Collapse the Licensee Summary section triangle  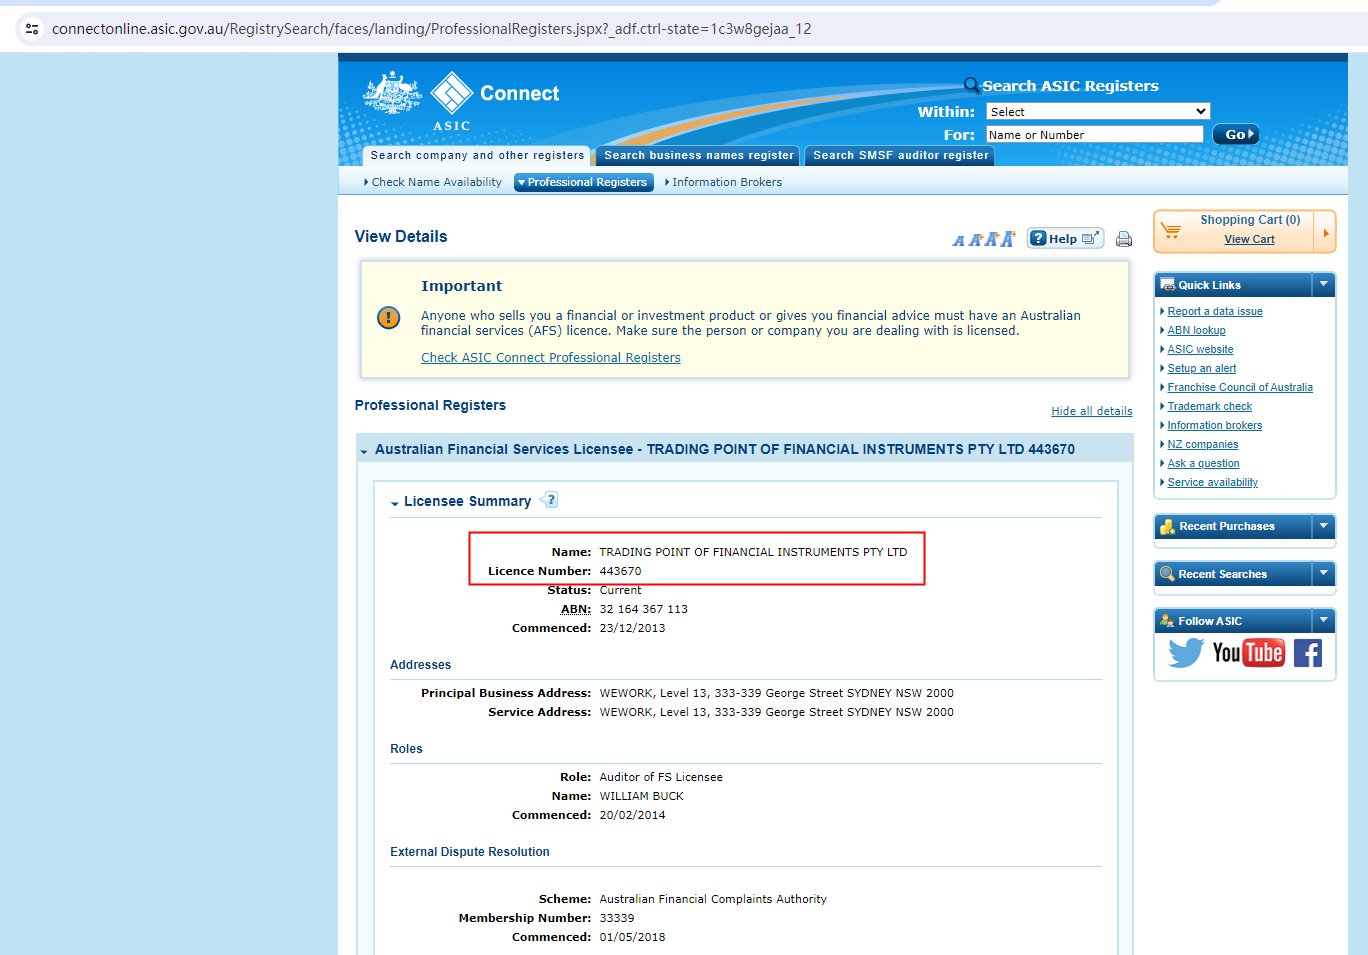pos(395,503)
